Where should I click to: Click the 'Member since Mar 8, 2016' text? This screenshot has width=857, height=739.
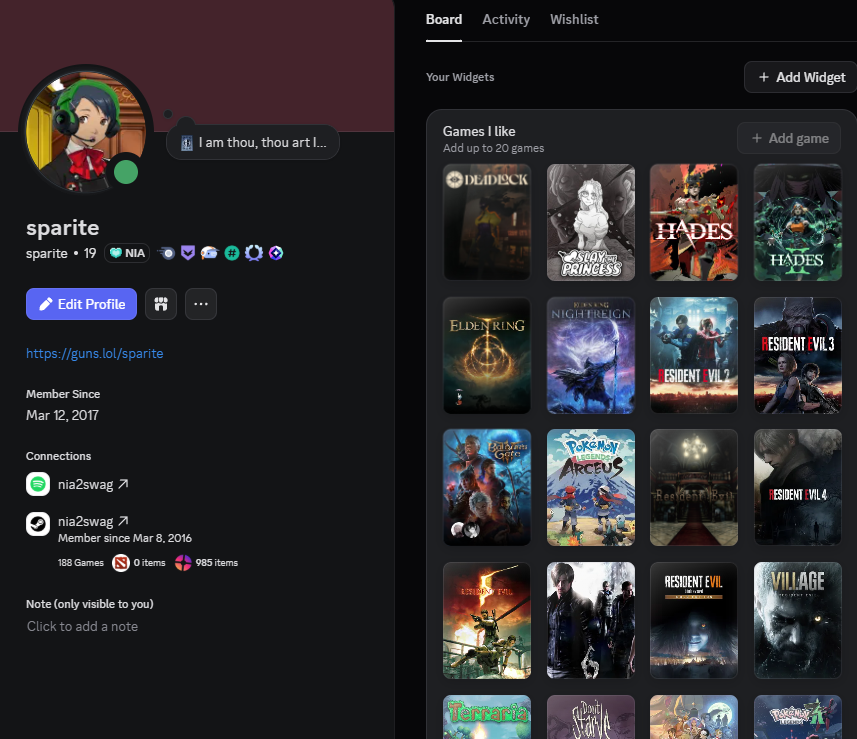[125, 538]
